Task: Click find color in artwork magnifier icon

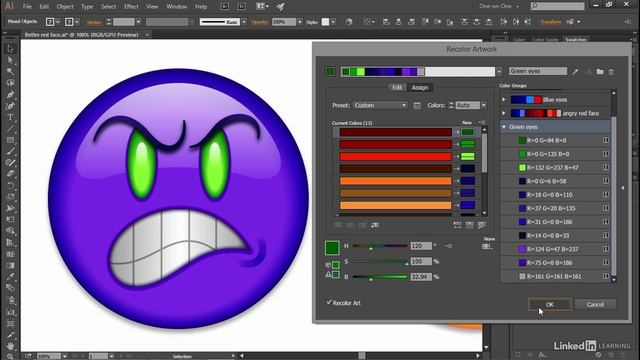Action: [482, 225]
